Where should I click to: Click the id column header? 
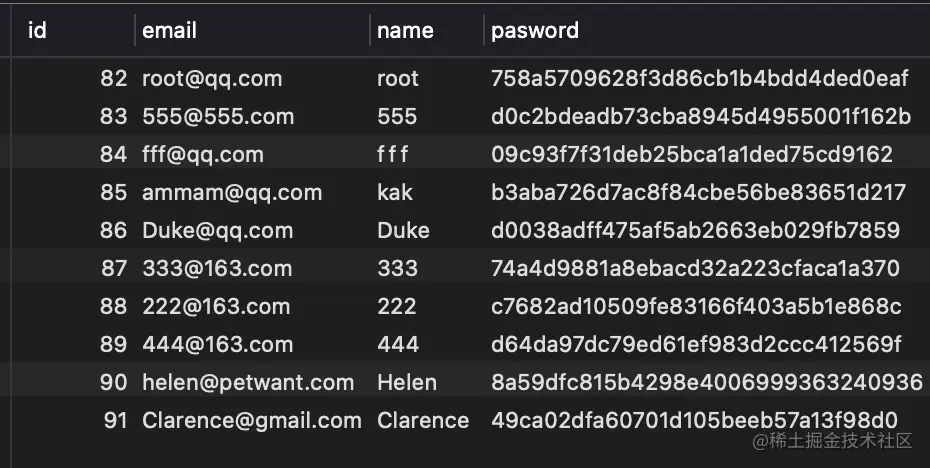(x=37, y=30)
